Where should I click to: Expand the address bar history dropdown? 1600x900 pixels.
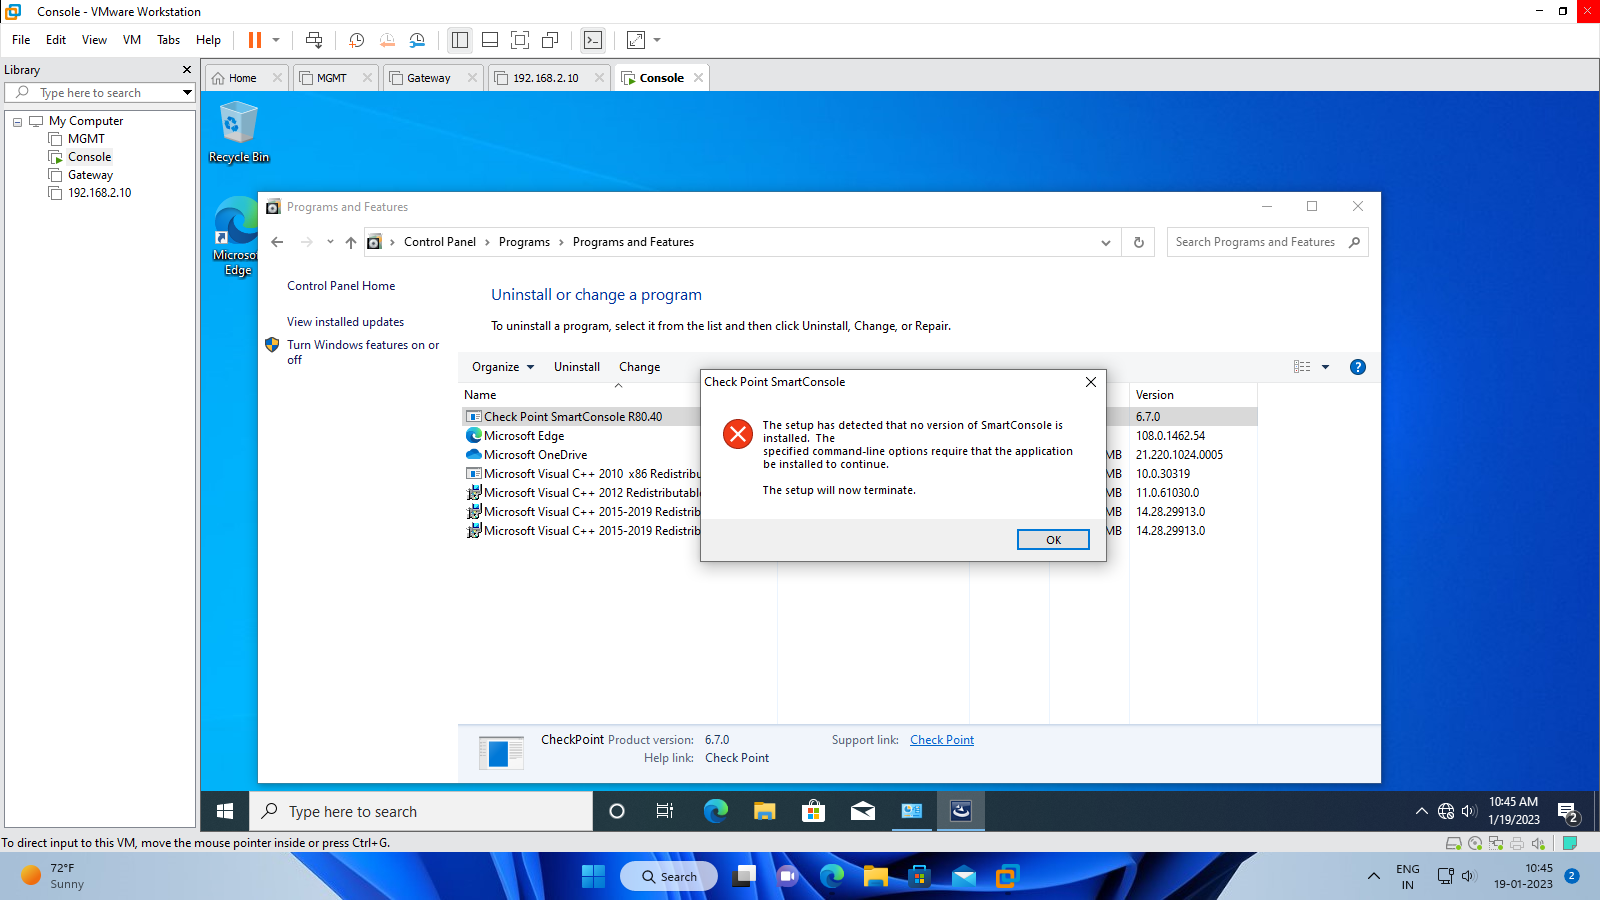pos(1105,242)
